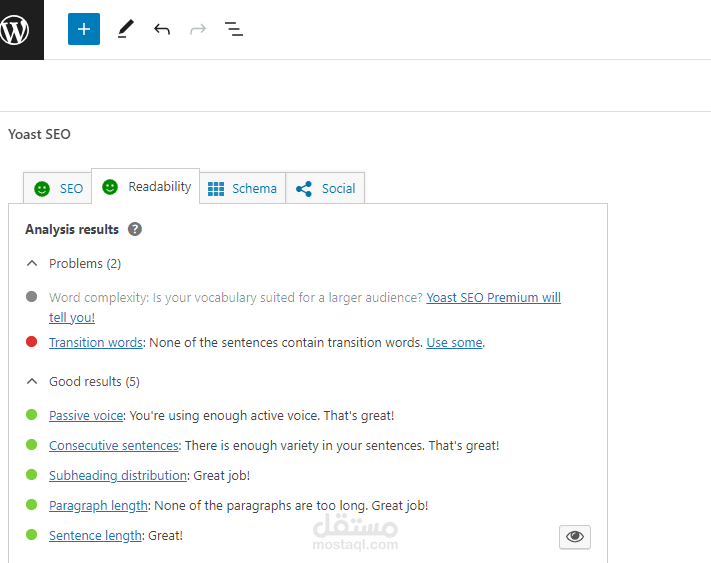Select the pencil Tools icon
711x563 pixels.
pos(126,29)
